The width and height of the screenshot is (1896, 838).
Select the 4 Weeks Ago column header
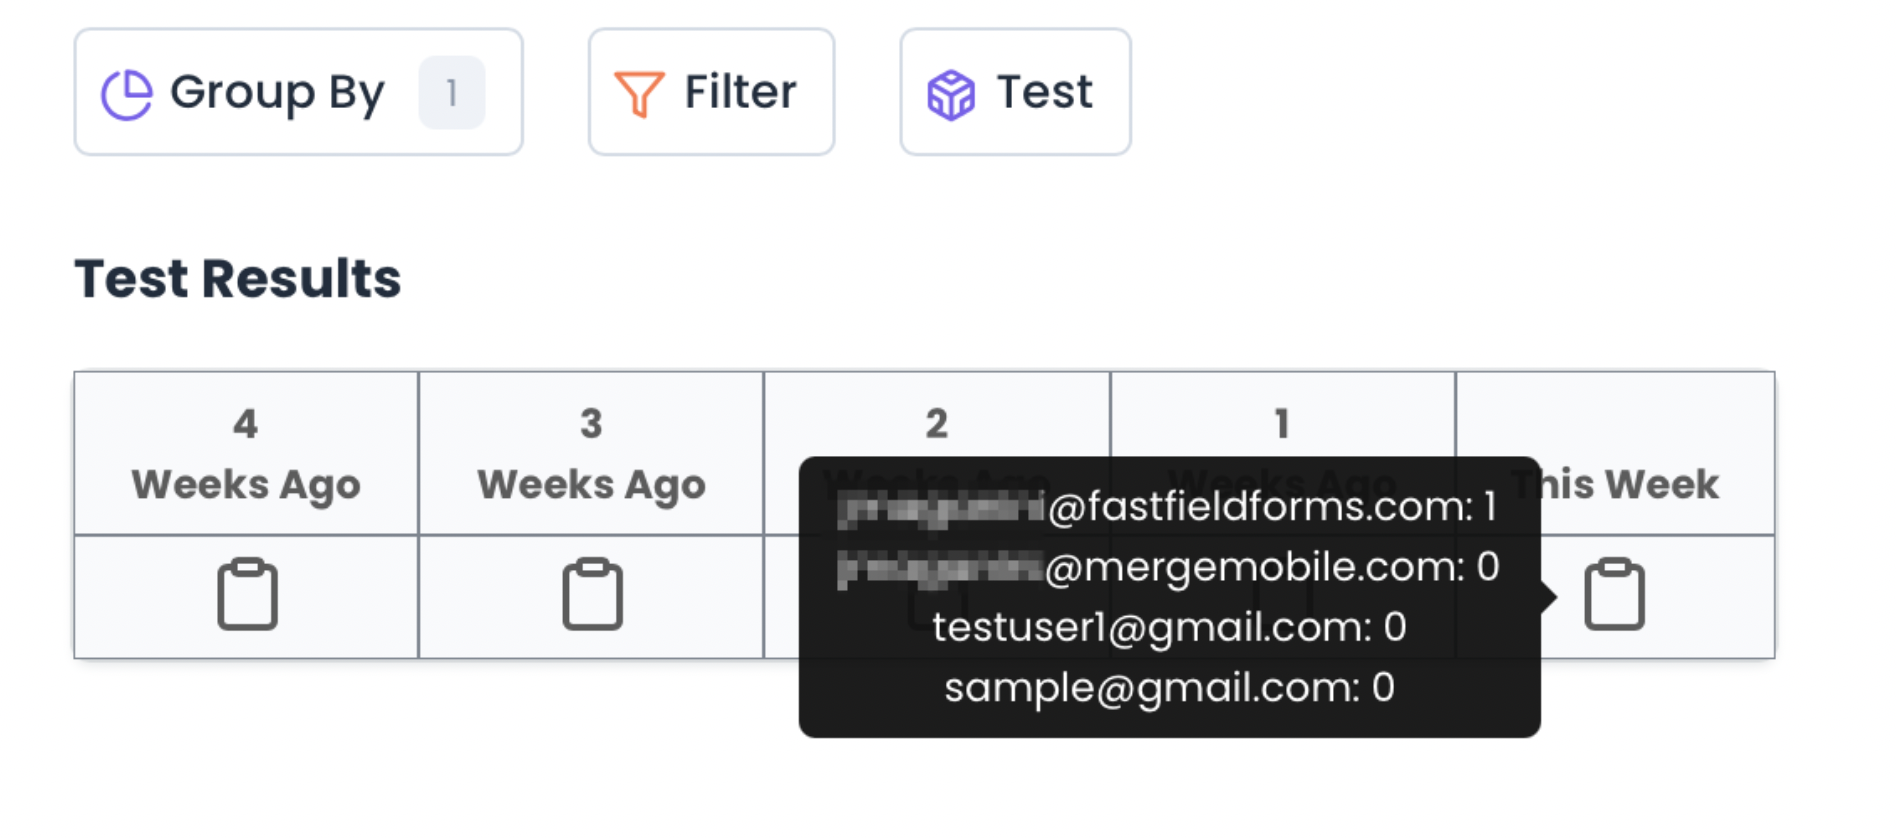tap(246, 454)
